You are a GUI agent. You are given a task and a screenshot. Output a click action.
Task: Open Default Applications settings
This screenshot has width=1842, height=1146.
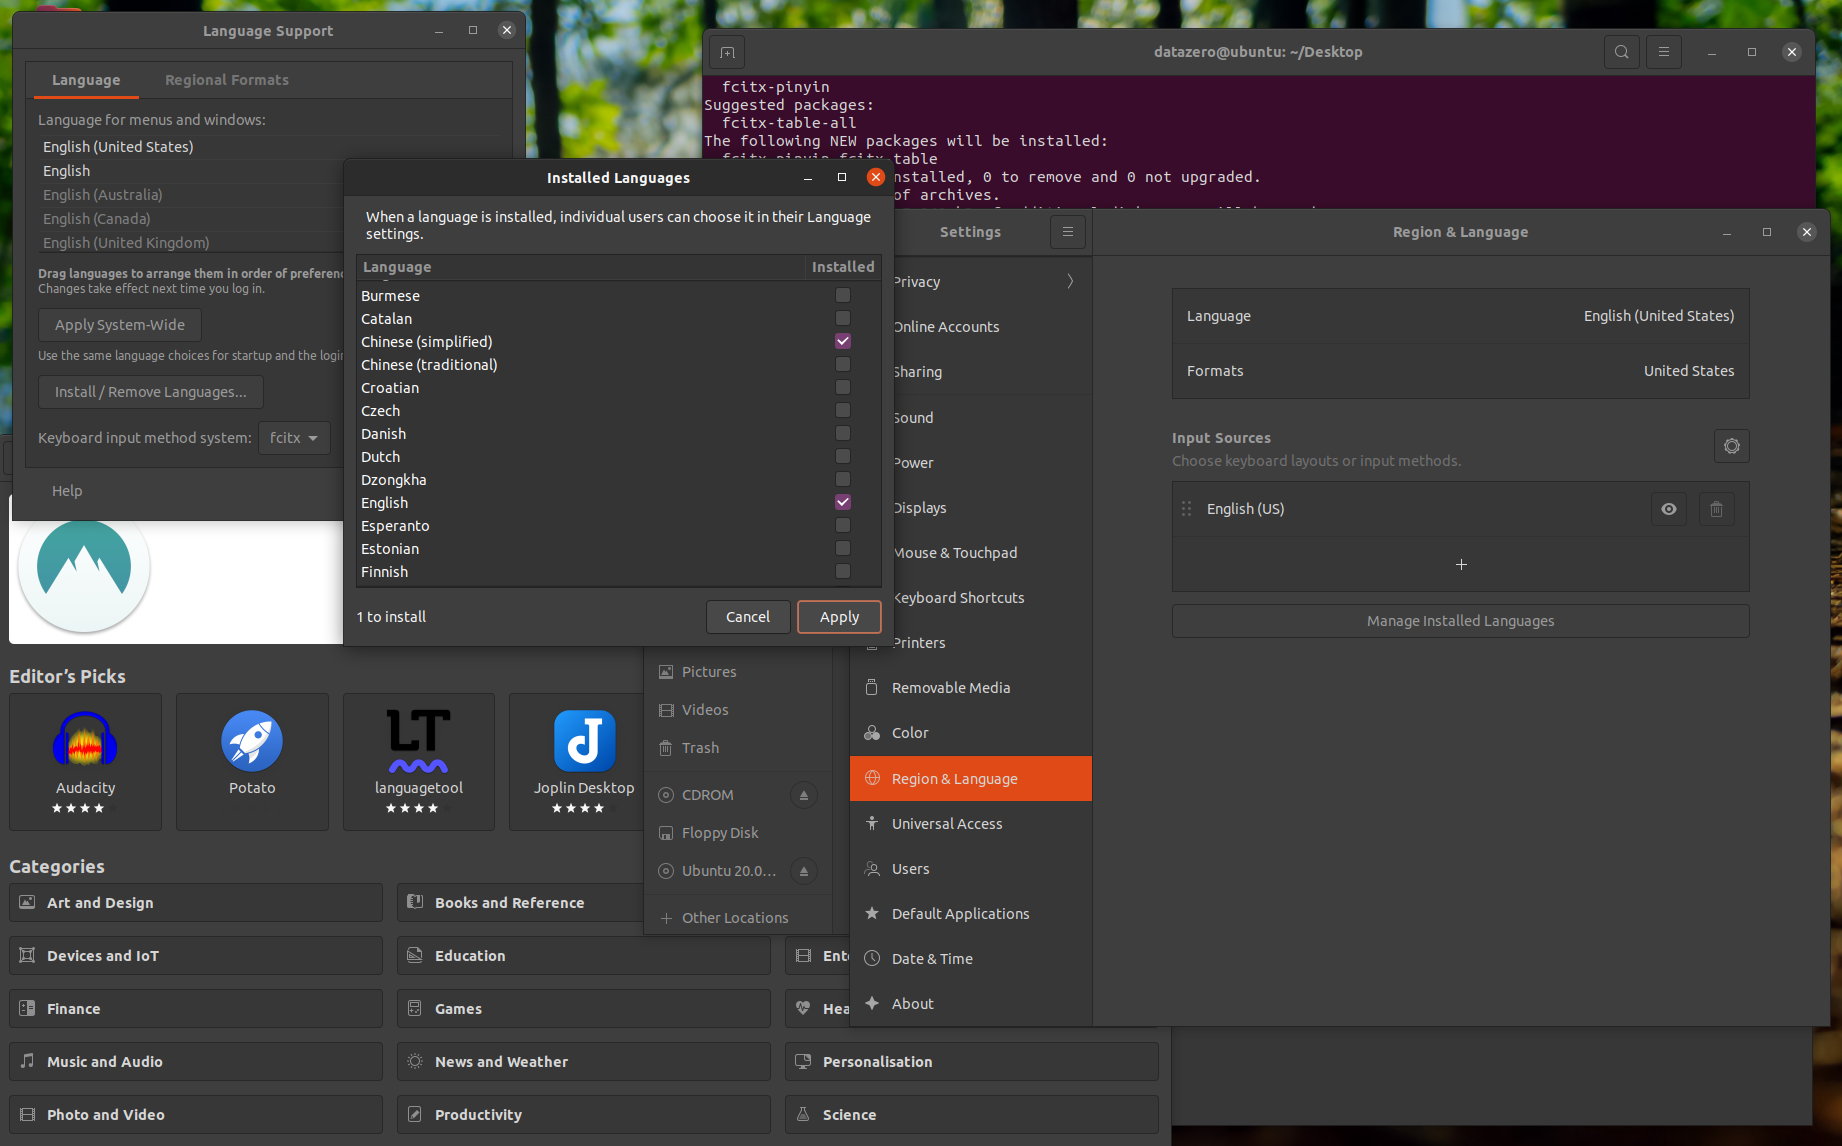tap(971, 914)
